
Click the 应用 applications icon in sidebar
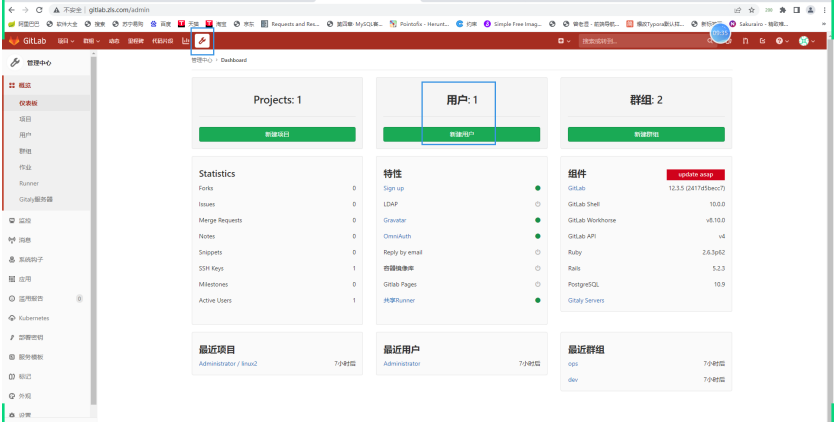(12, 279)
